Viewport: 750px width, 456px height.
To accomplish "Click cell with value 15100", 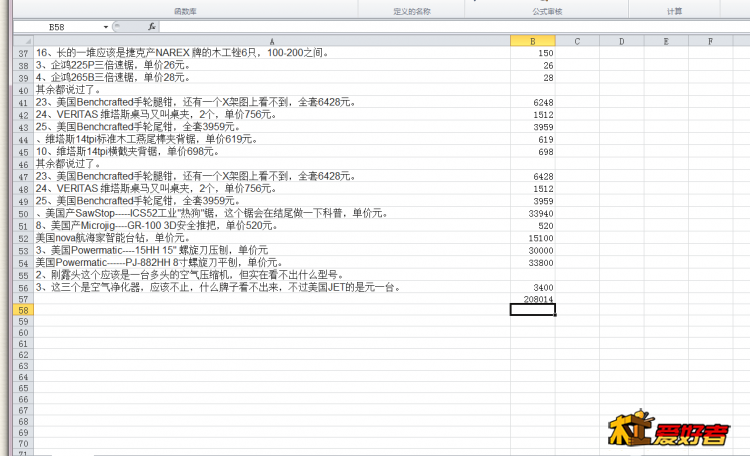I will [x=532, y=238].
